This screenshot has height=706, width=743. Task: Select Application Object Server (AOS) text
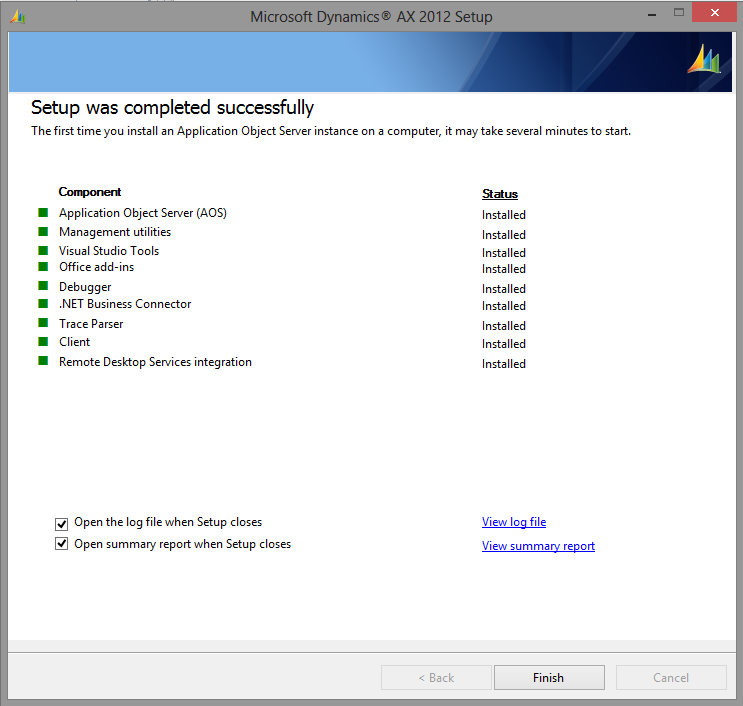pos(143,213)
